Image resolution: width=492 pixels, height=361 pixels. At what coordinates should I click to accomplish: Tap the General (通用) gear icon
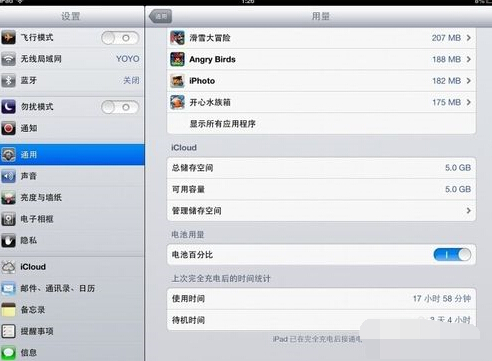click(8, 155)
